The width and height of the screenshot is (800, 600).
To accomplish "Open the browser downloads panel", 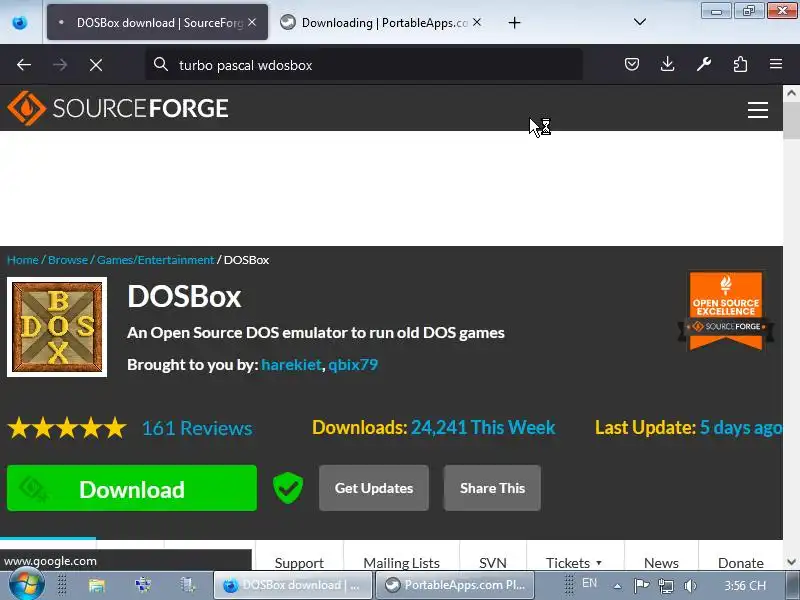I will (667, 64).
